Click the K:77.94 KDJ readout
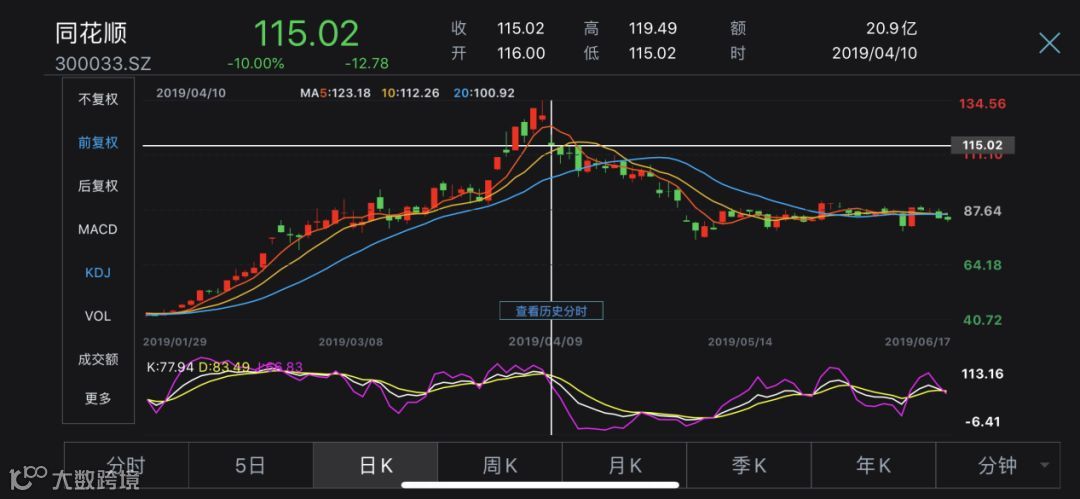This screenshot has width=1080, height=499. [x=169, y=367]
